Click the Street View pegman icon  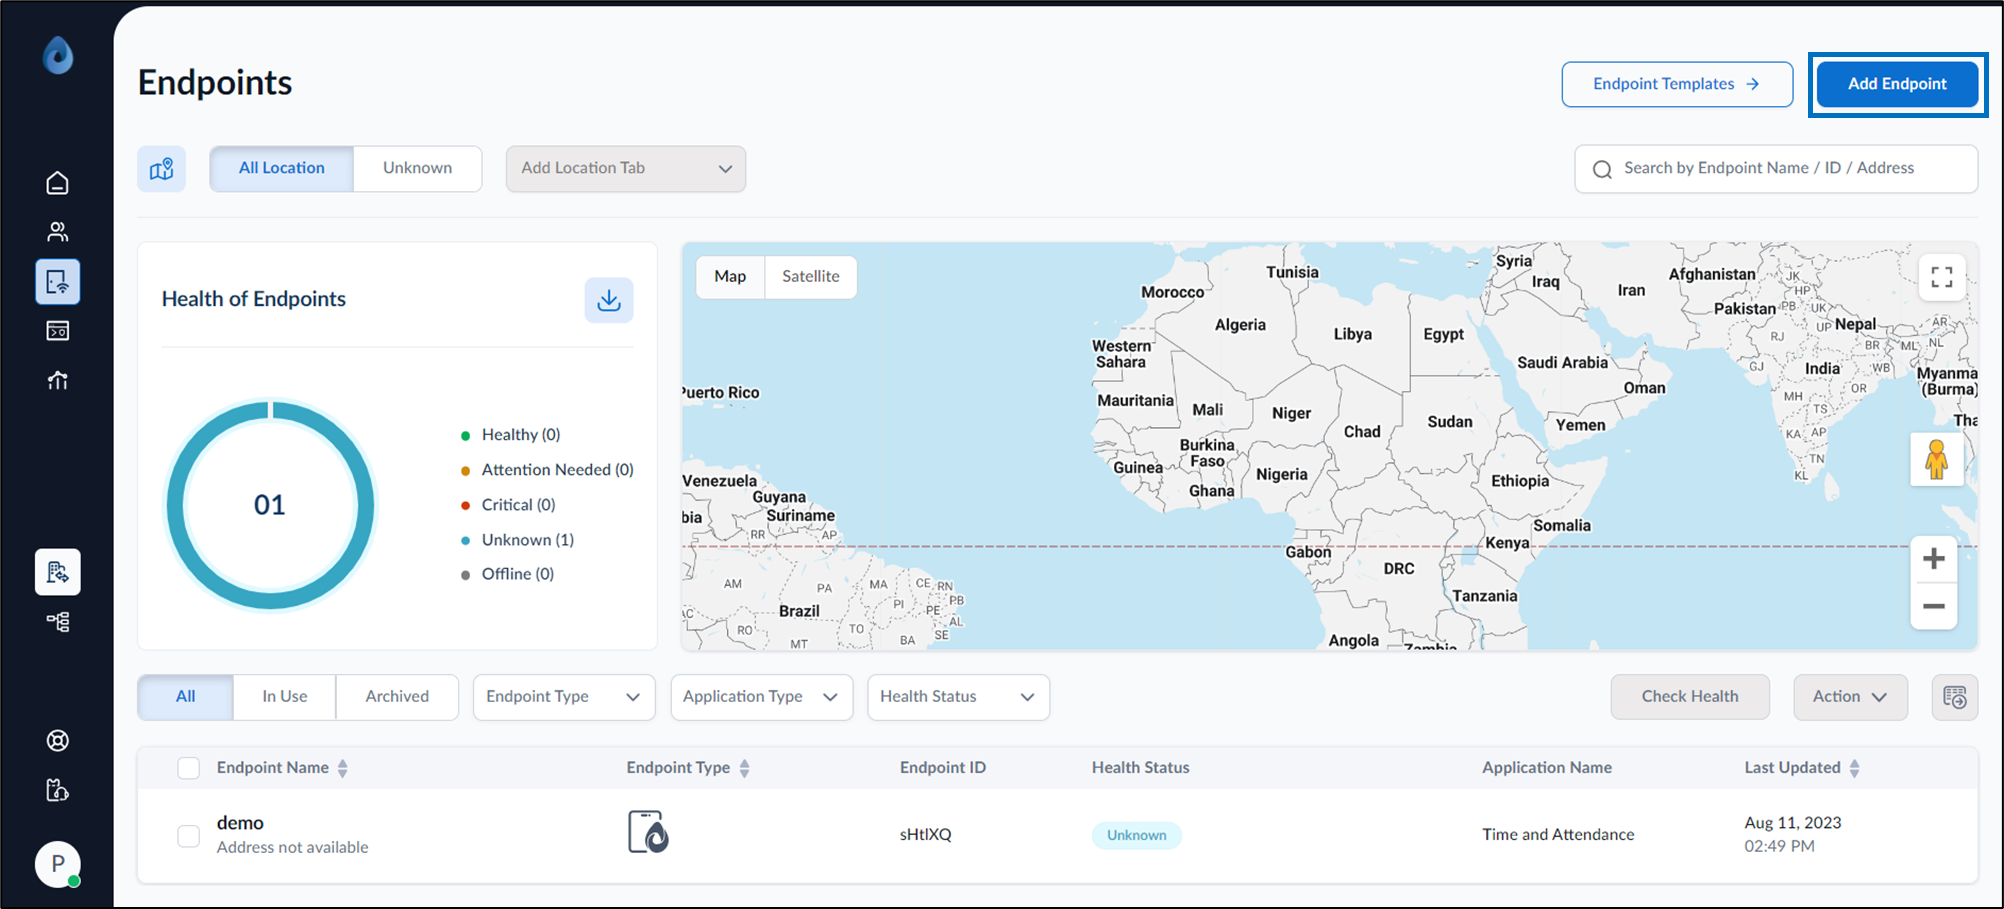coord(1937,460)
